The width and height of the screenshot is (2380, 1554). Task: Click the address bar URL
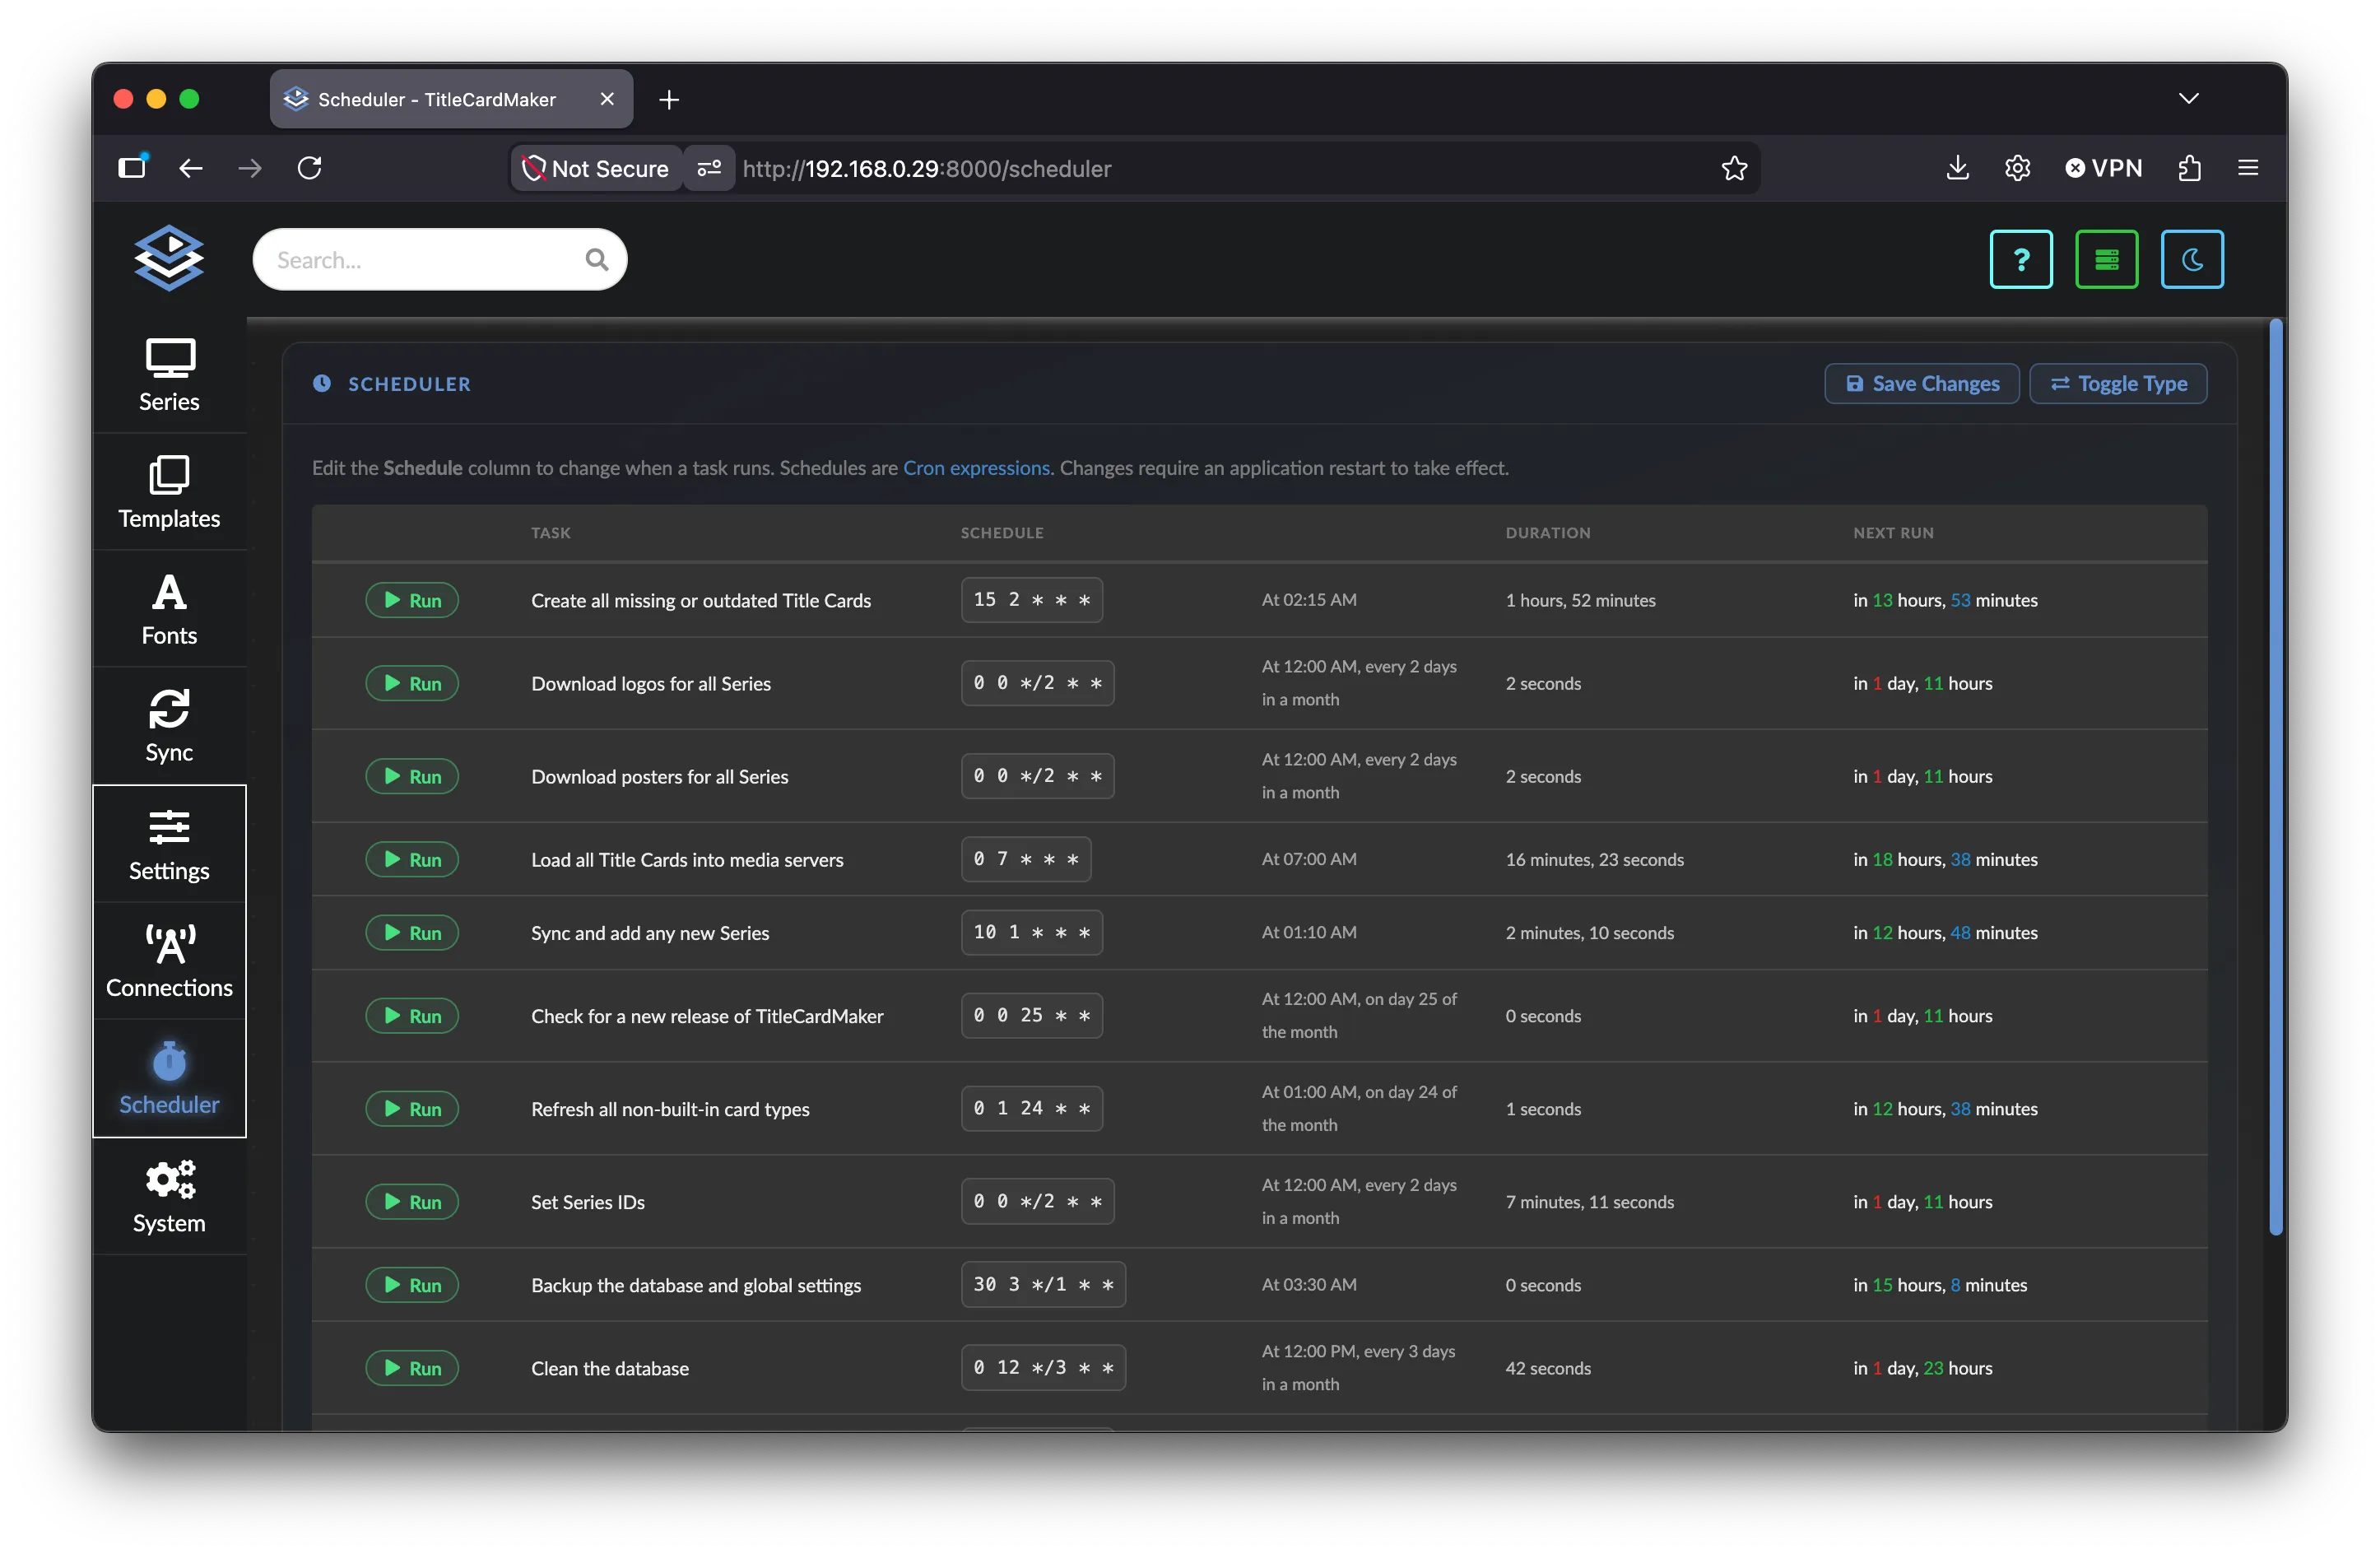pos(926,168)
